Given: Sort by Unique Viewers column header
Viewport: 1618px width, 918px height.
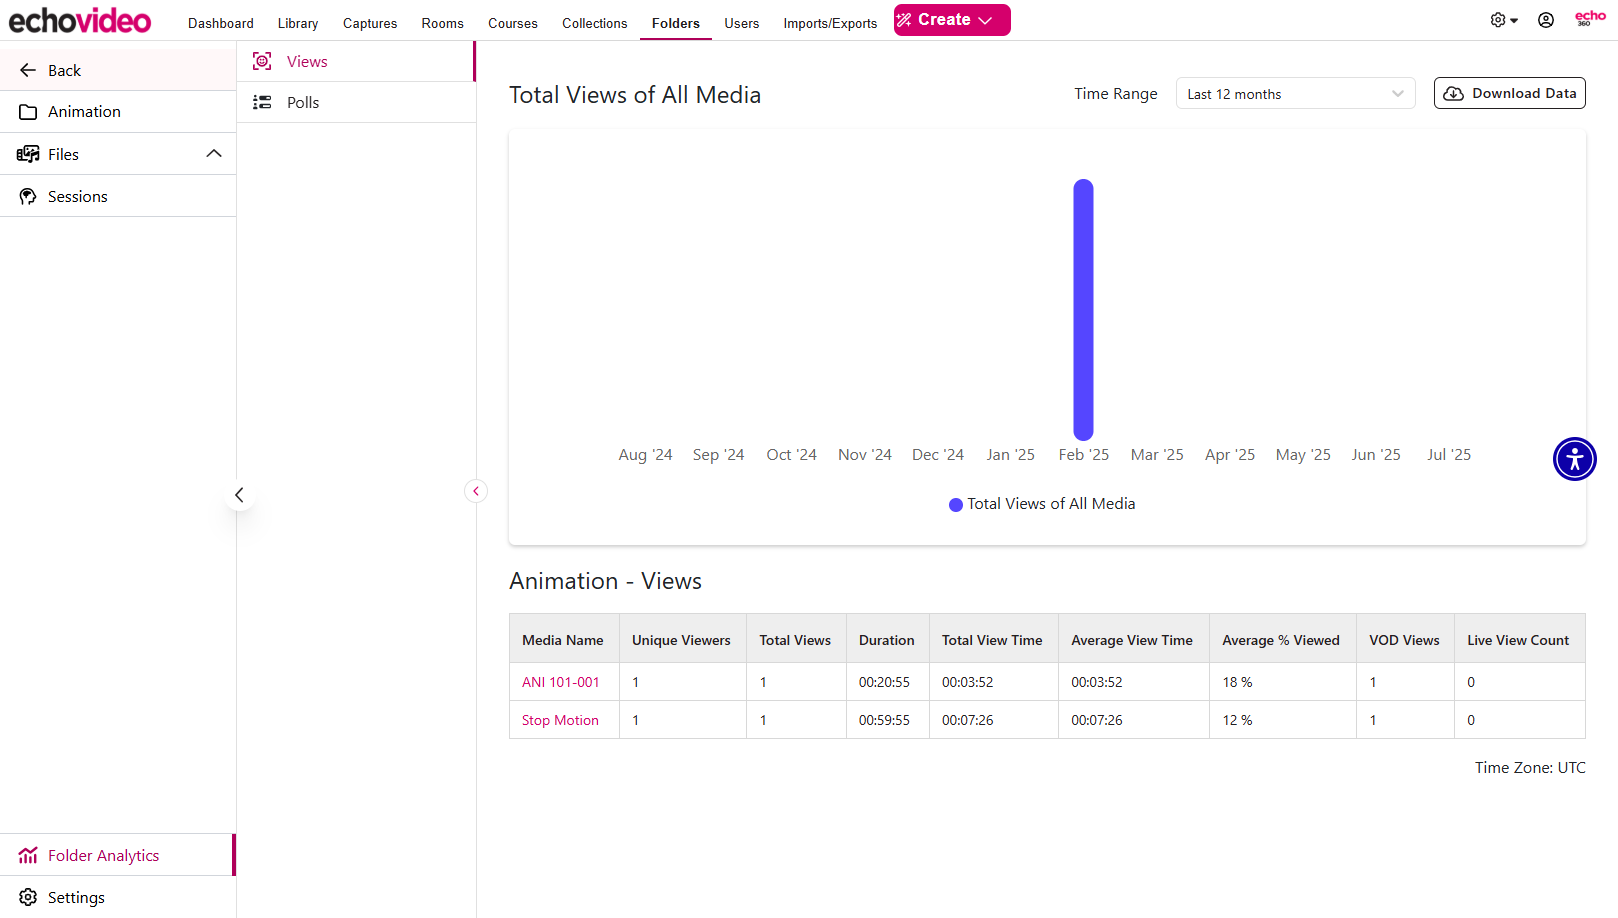Looking at the screenshot, I should [681, 640].
